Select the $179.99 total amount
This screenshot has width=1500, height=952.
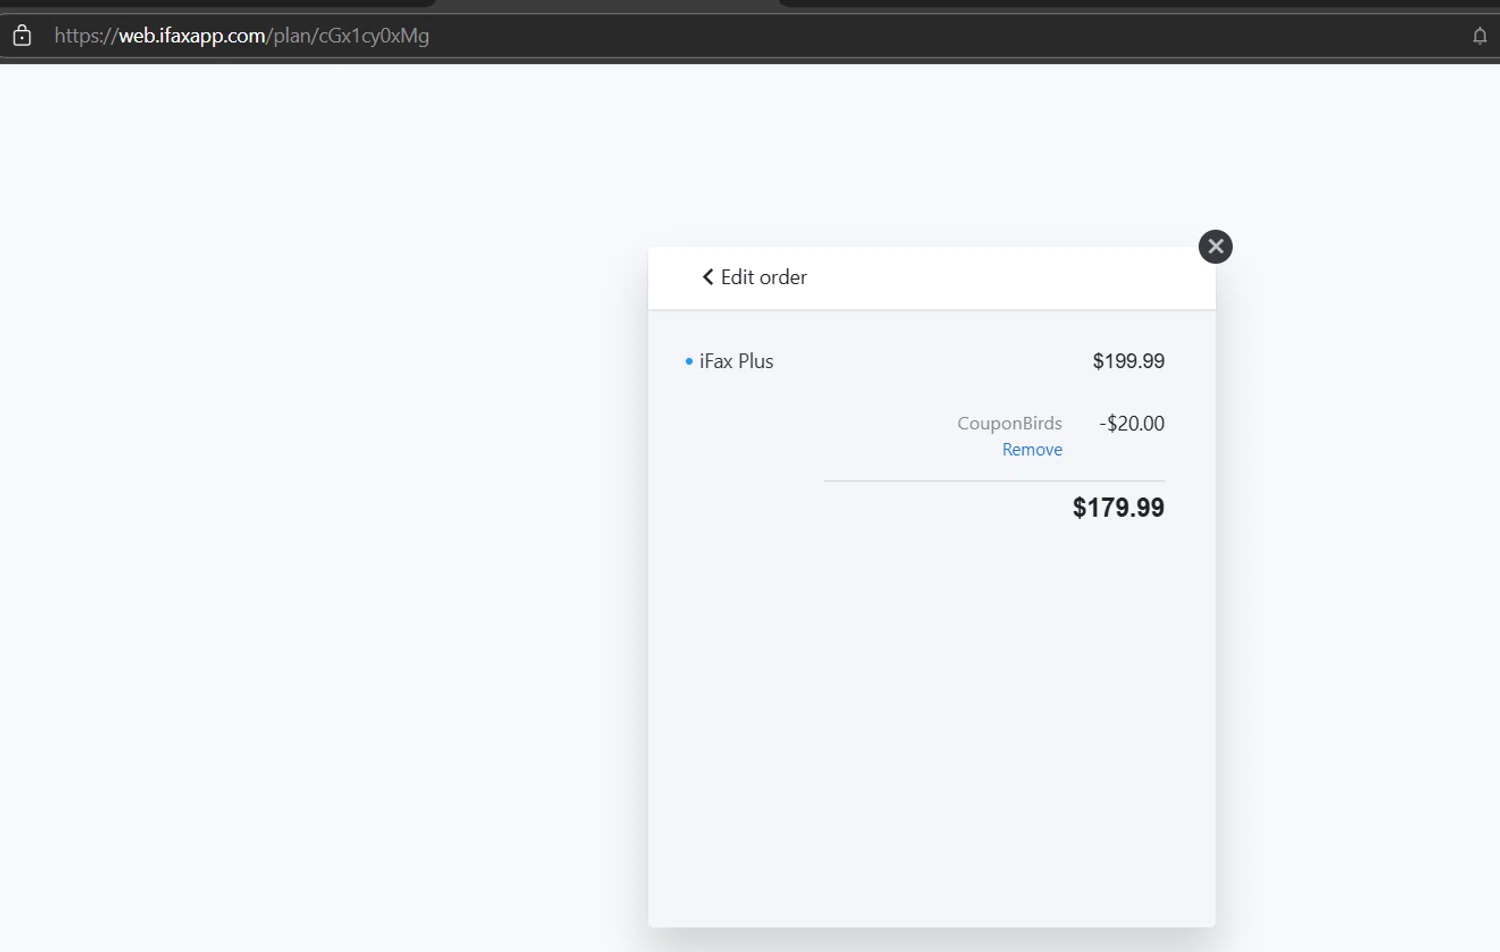[1118, 508]
